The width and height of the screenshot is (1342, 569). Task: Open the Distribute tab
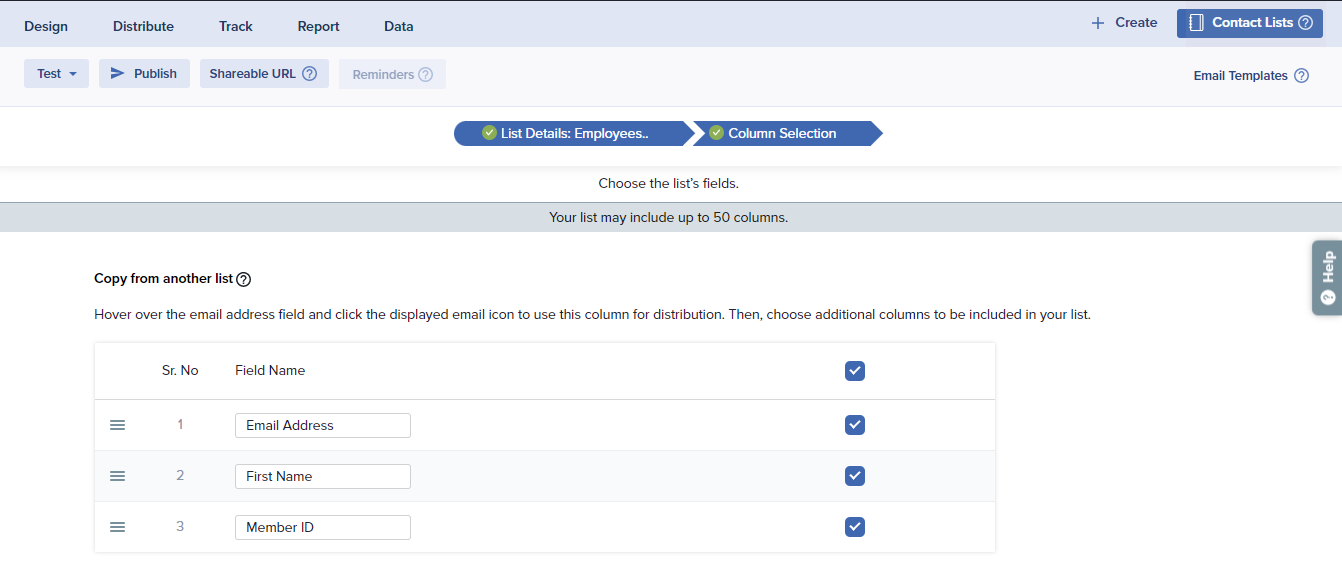(x=143, y=26)
